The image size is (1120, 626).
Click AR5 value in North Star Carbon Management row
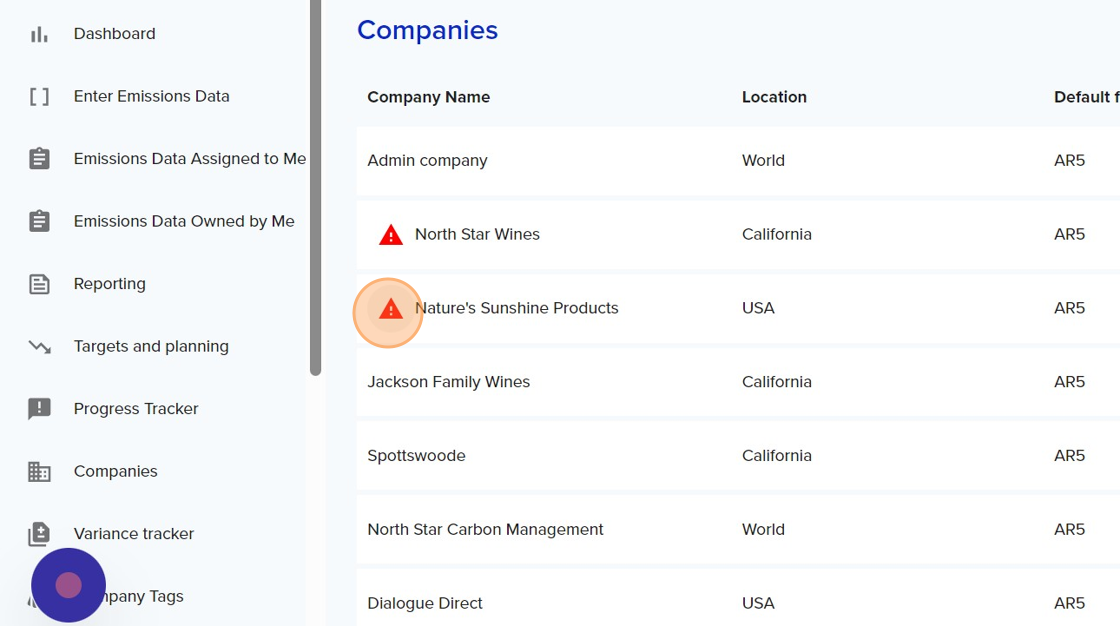(x=1069, y=530)
